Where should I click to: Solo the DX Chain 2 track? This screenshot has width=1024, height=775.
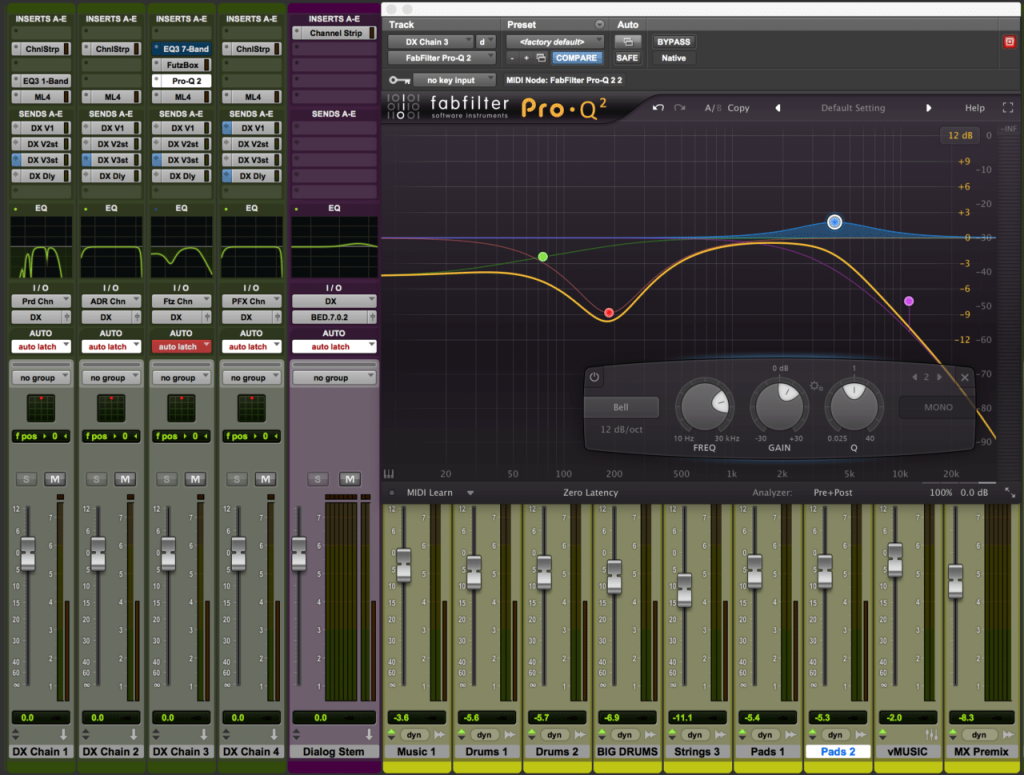pos(96,479)
